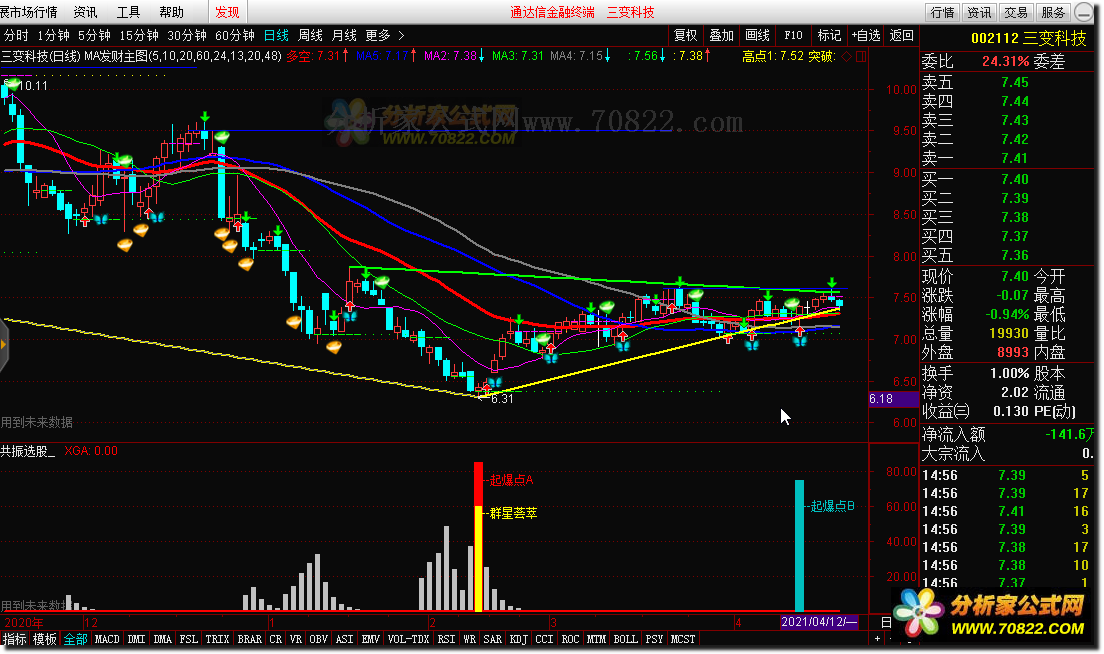1104x654 pixels.
Task: Open F10 company info
Action: 794,35
